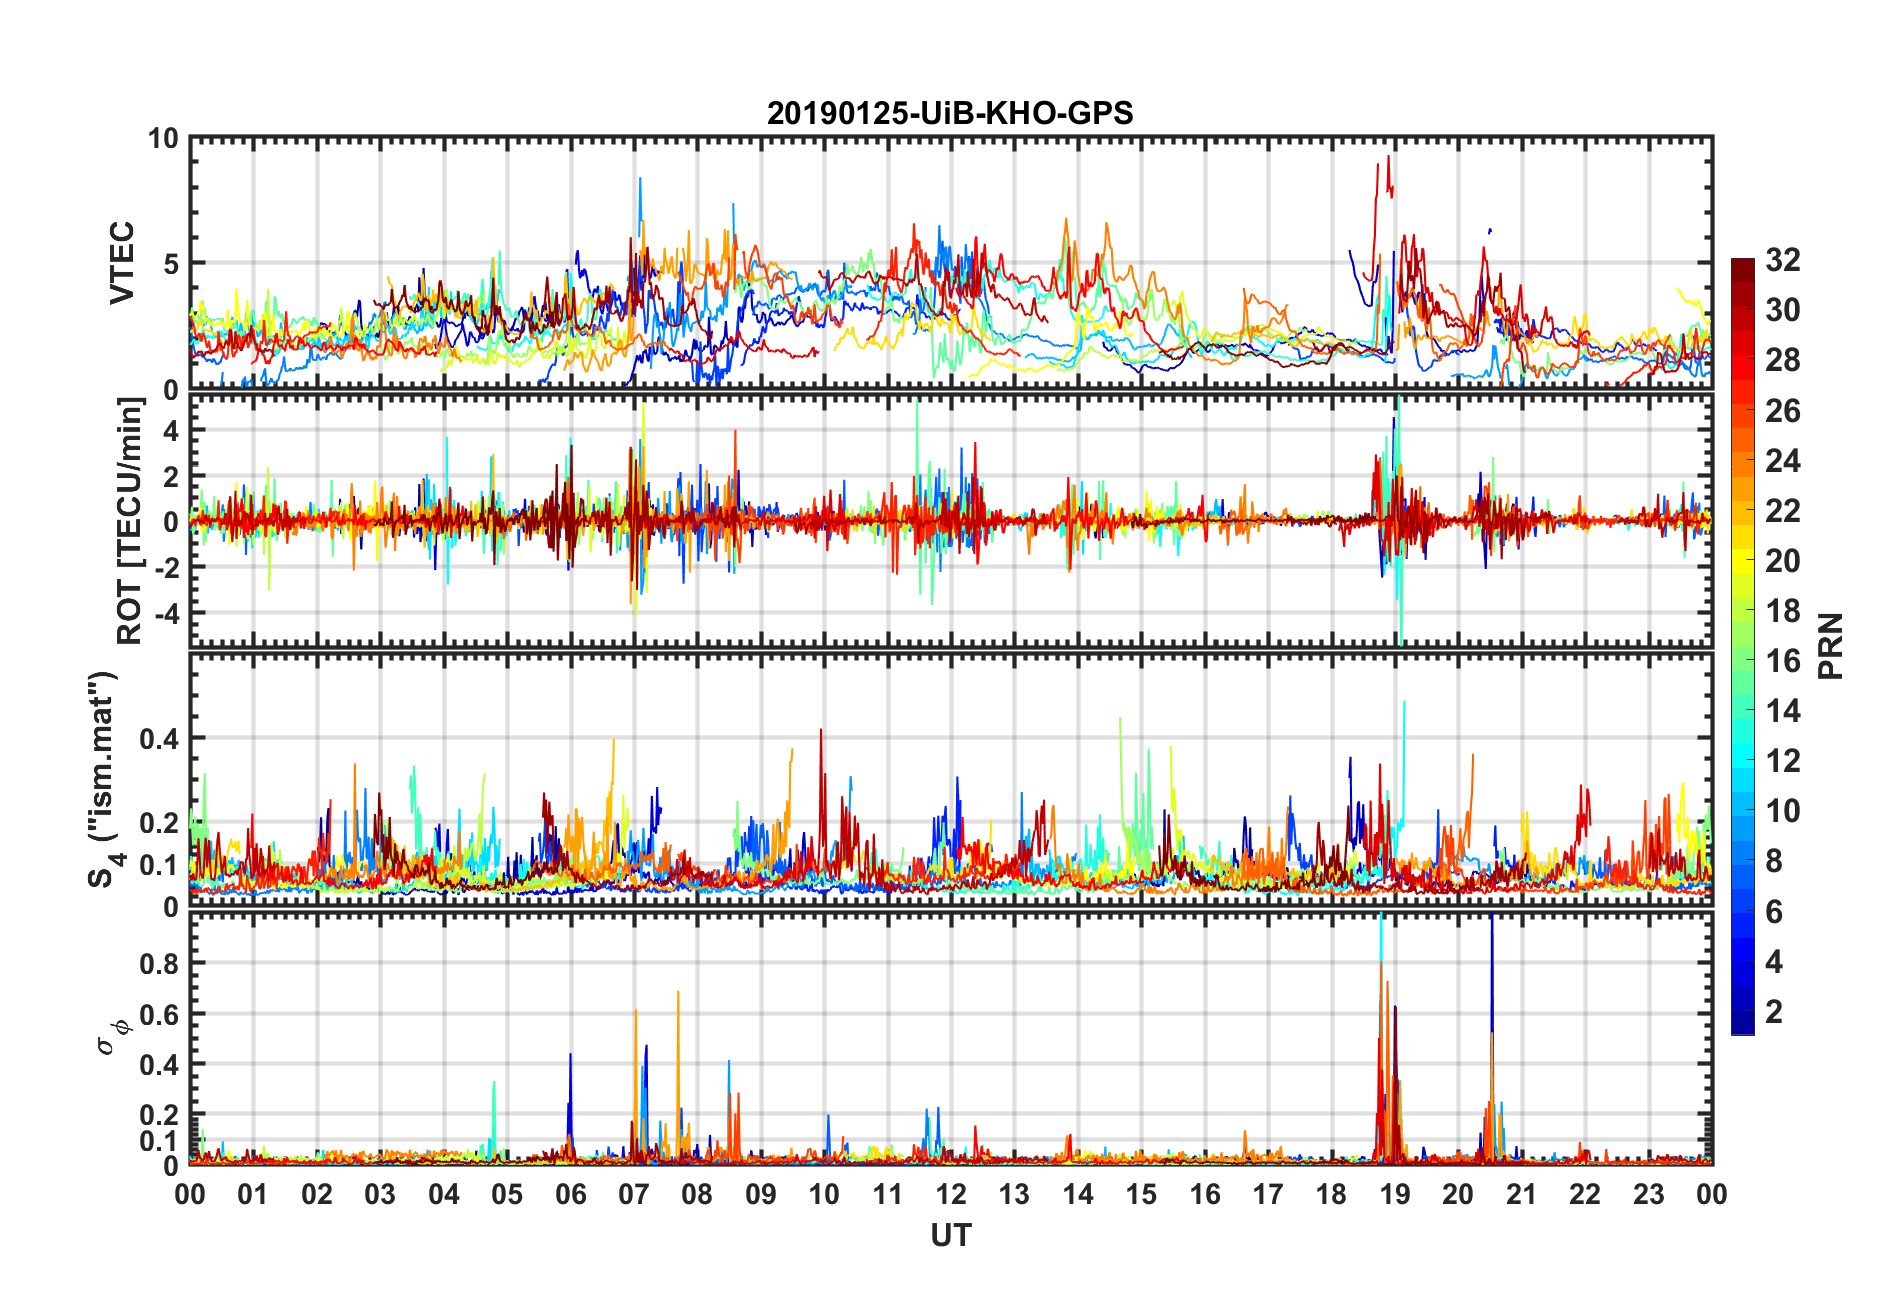Click the UT x-axis label

point(950,1236)
